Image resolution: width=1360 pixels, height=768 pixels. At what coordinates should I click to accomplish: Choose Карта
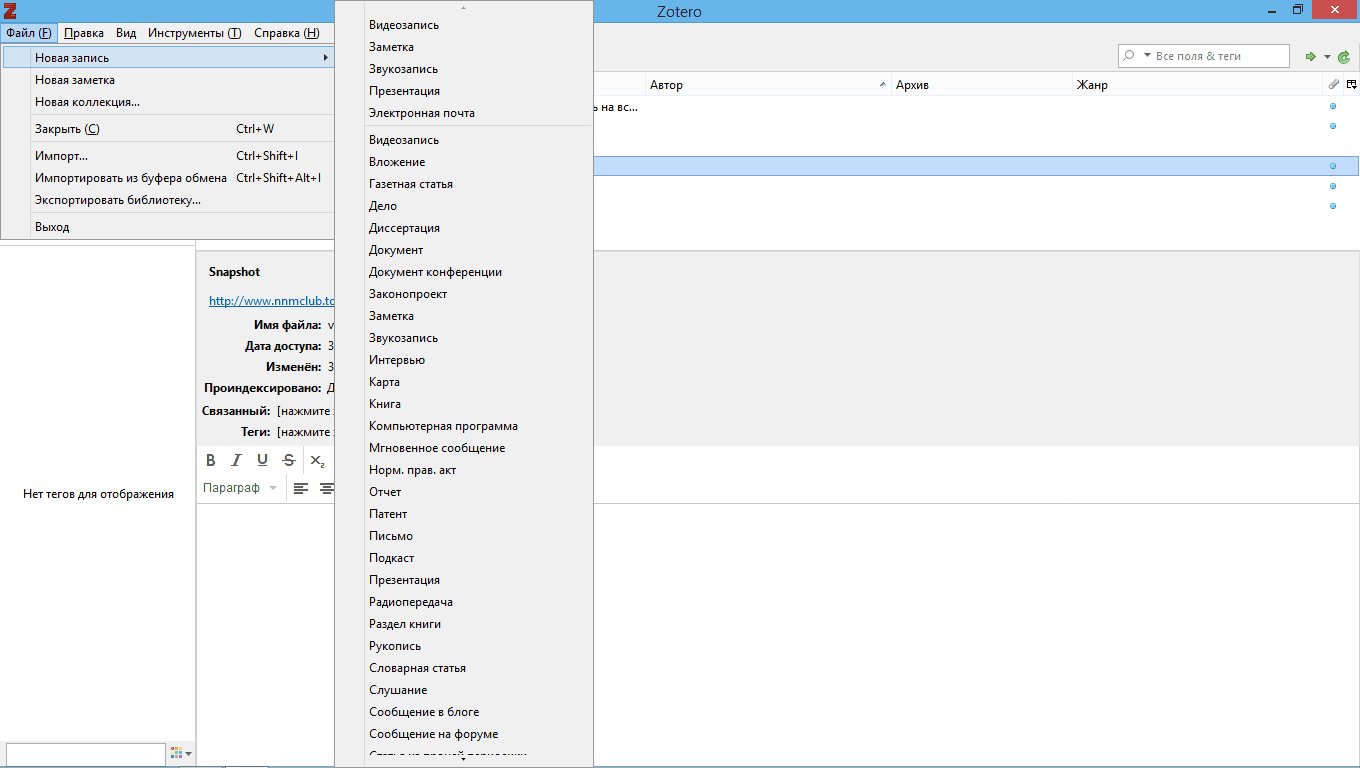click(464, 382)
